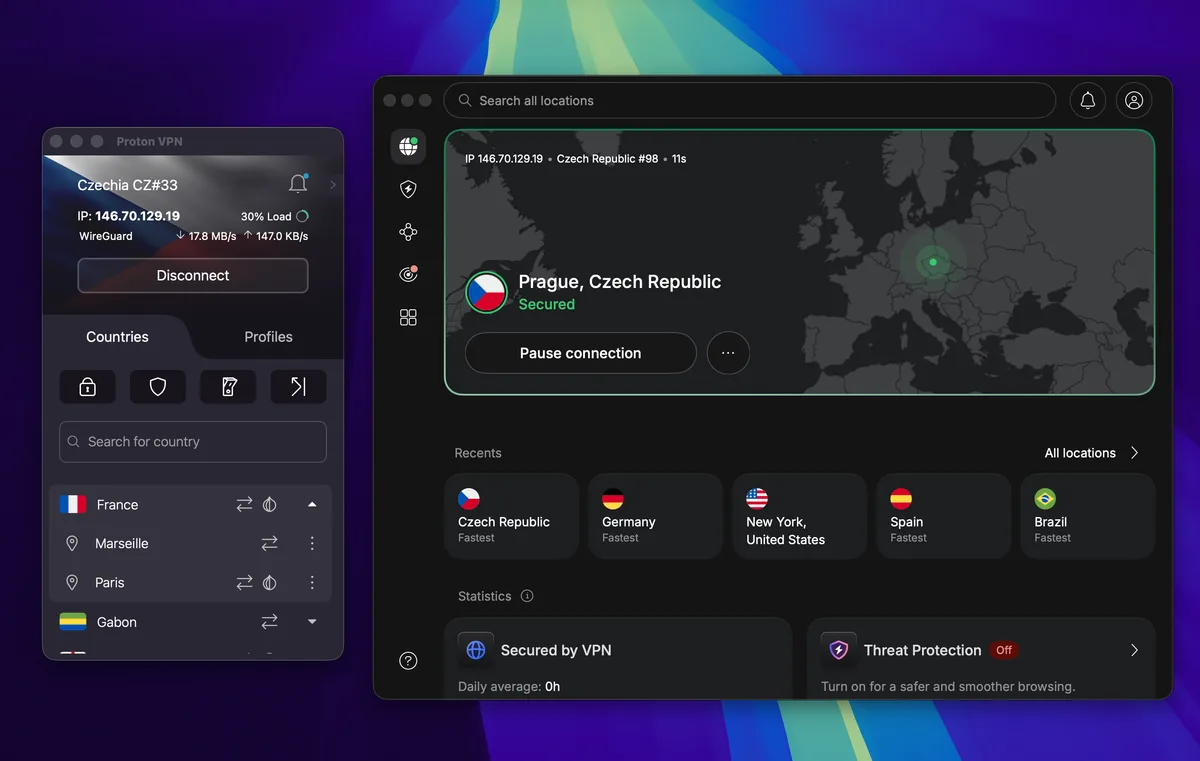The width and height of the screenshot is (1200, 761).
Task: Click the All locations chevron arrow
Action: tap(1134, 453)
